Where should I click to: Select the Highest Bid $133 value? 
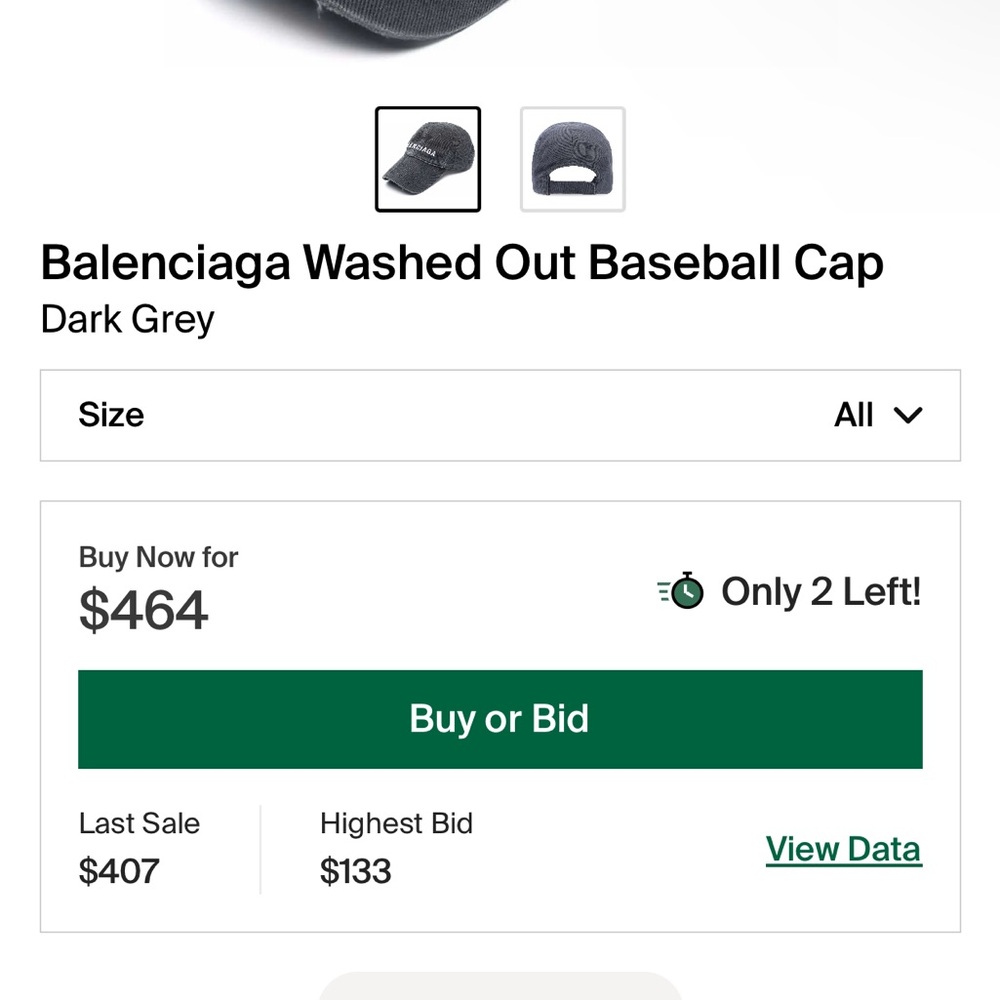[x=354, y=871]
